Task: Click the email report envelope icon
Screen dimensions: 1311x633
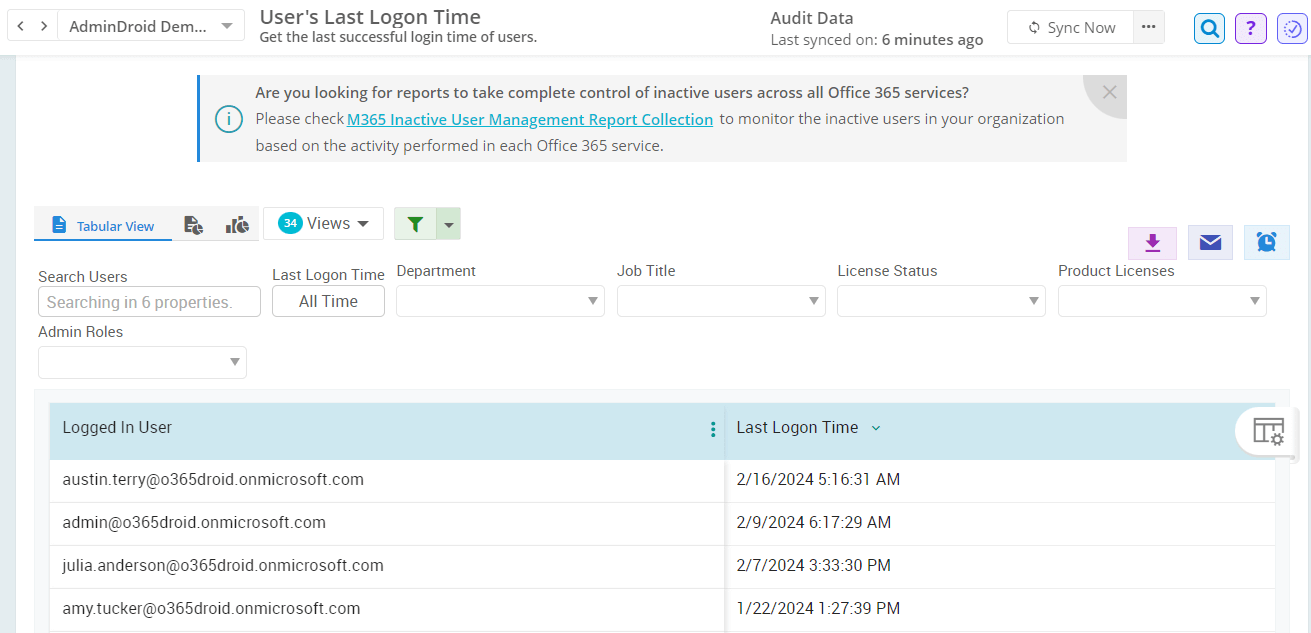Action: pos(1210,243)
